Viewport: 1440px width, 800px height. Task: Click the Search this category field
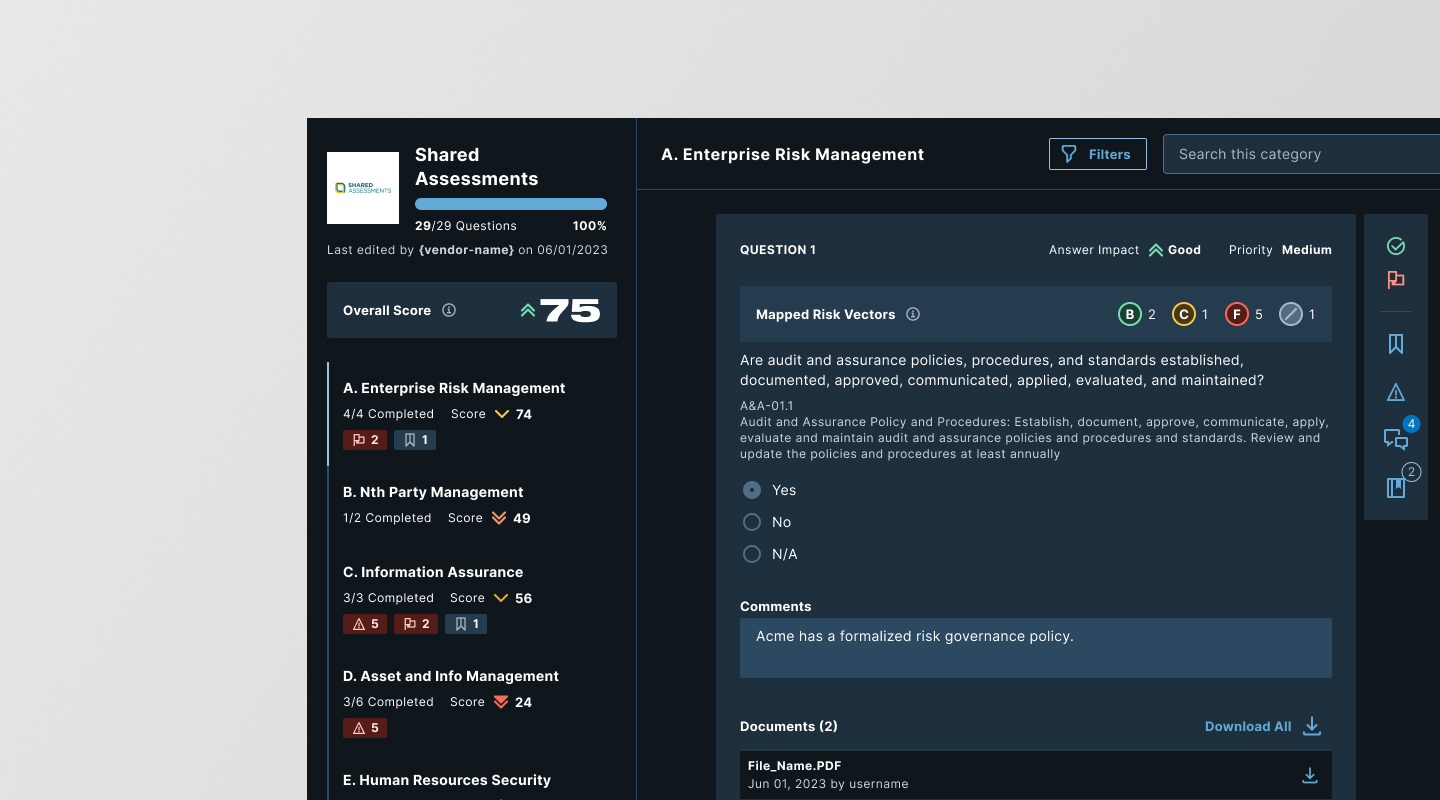(1301, 154)
